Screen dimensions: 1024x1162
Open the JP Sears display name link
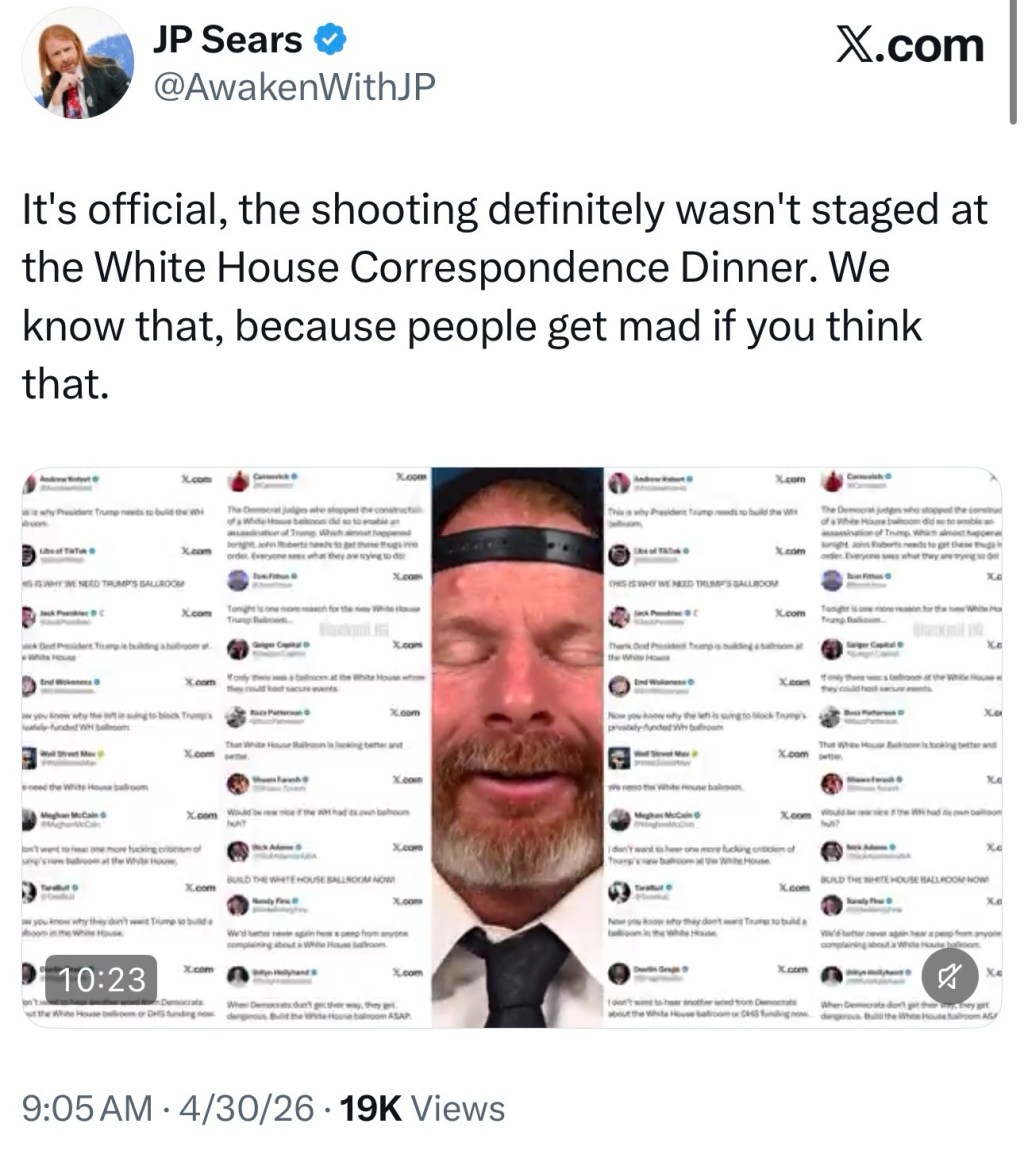227,41
